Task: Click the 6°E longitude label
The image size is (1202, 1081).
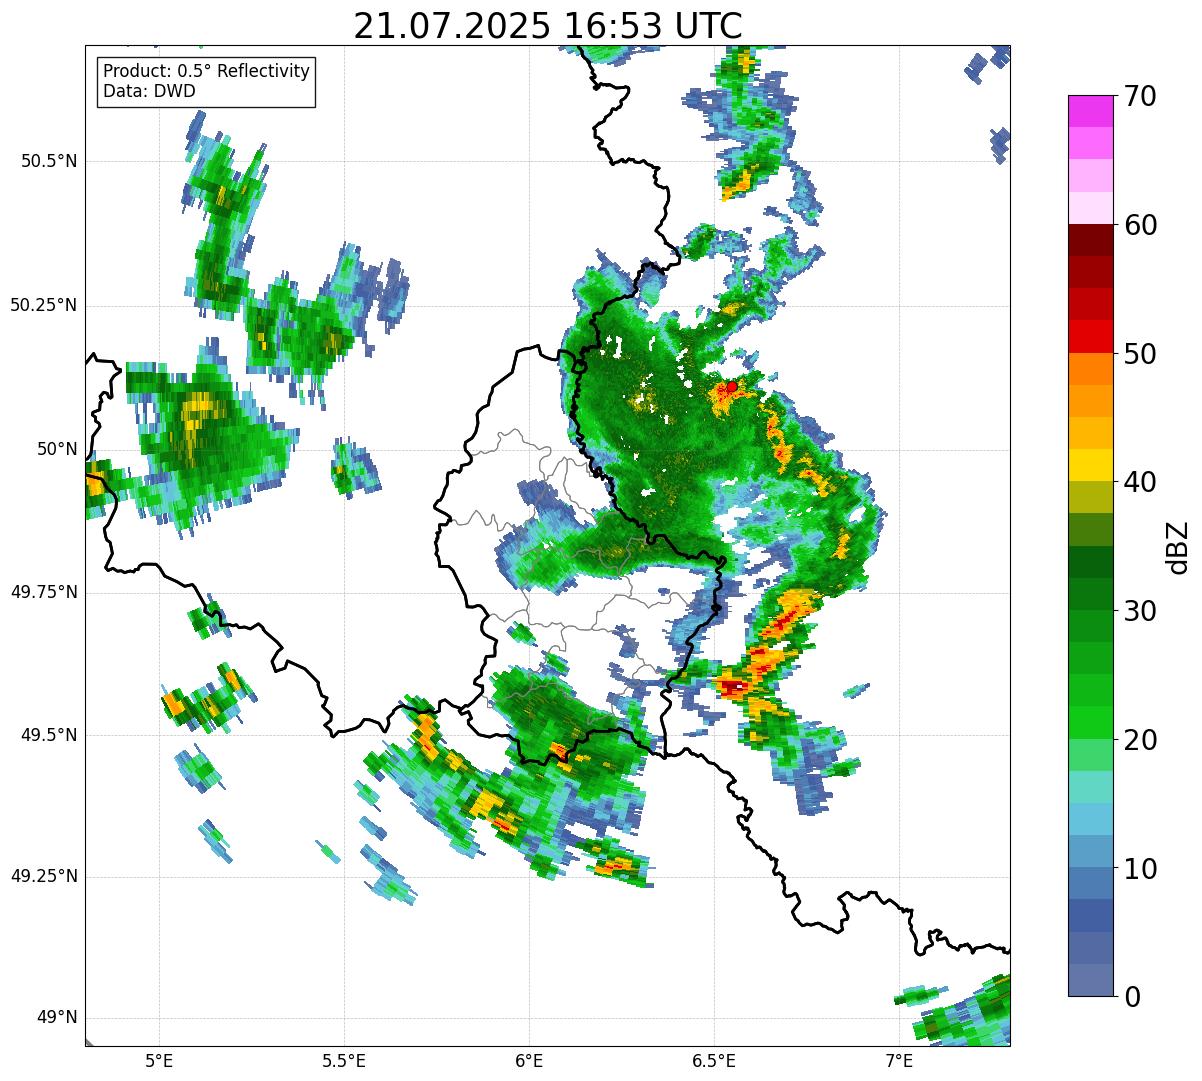Action: click(x=529, y=1060)
